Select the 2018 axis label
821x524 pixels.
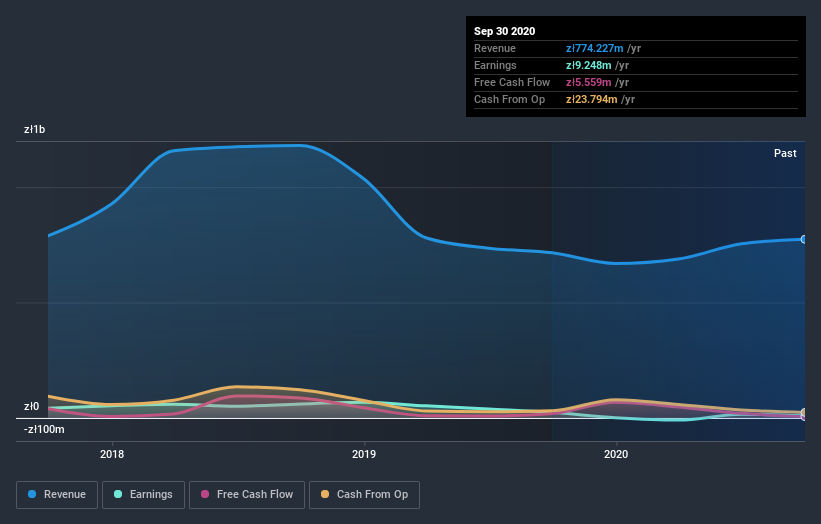112,454
